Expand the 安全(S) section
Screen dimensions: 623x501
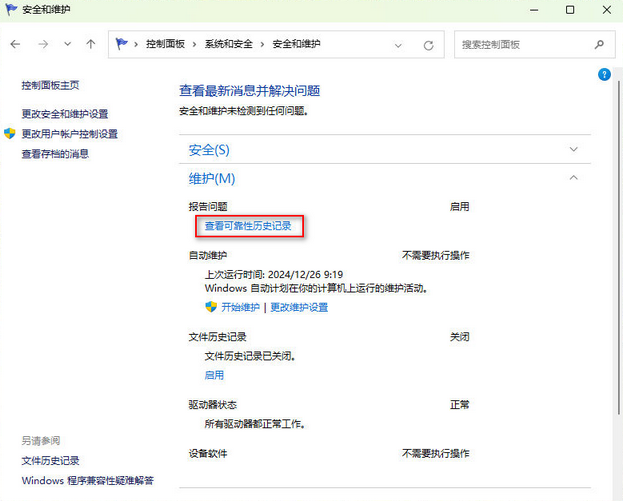pyautogui.click(x=573, y=149)
